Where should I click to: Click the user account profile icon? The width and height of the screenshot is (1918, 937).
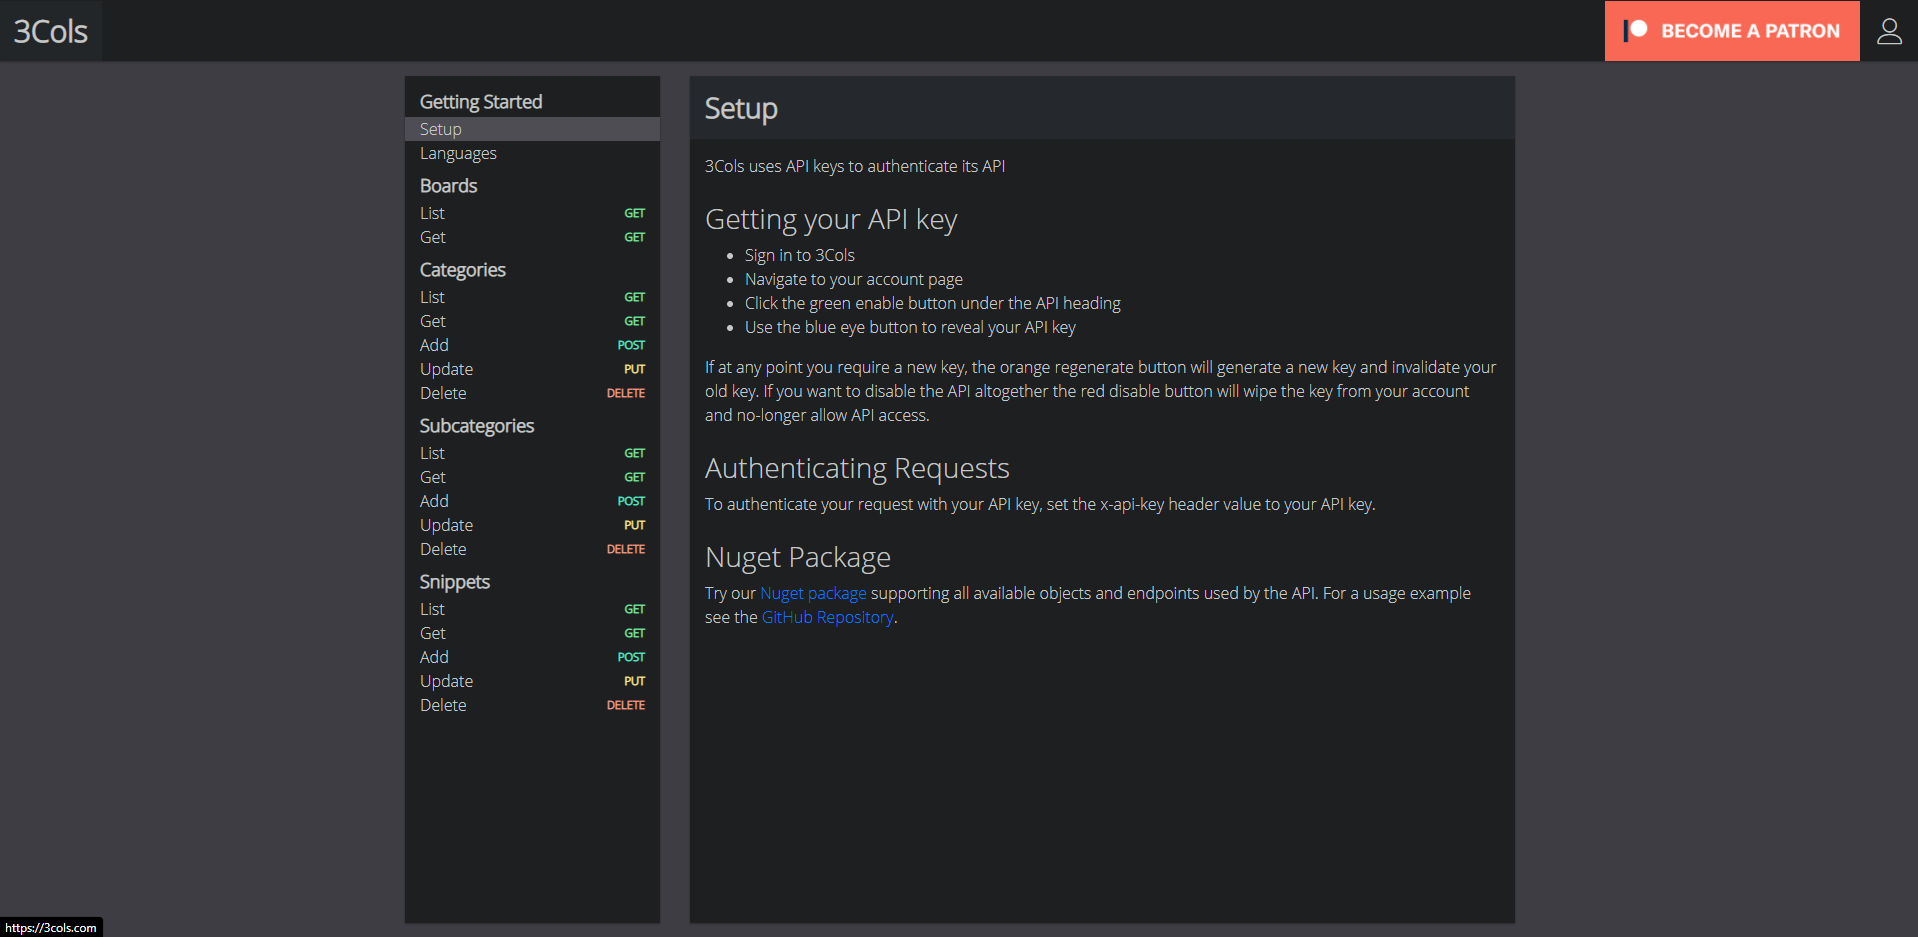coord(1889,31)
